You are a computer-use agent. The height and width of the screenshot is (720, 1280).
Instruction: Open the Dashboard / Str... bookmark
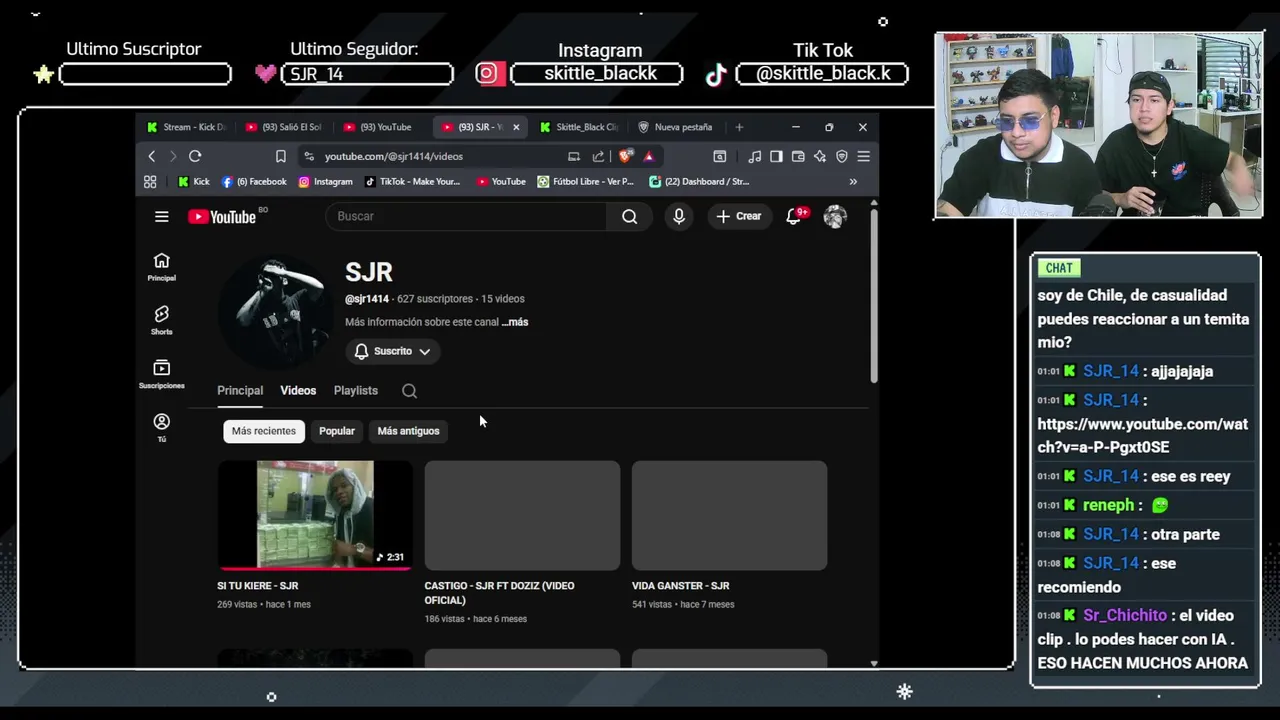pos(699,182)
